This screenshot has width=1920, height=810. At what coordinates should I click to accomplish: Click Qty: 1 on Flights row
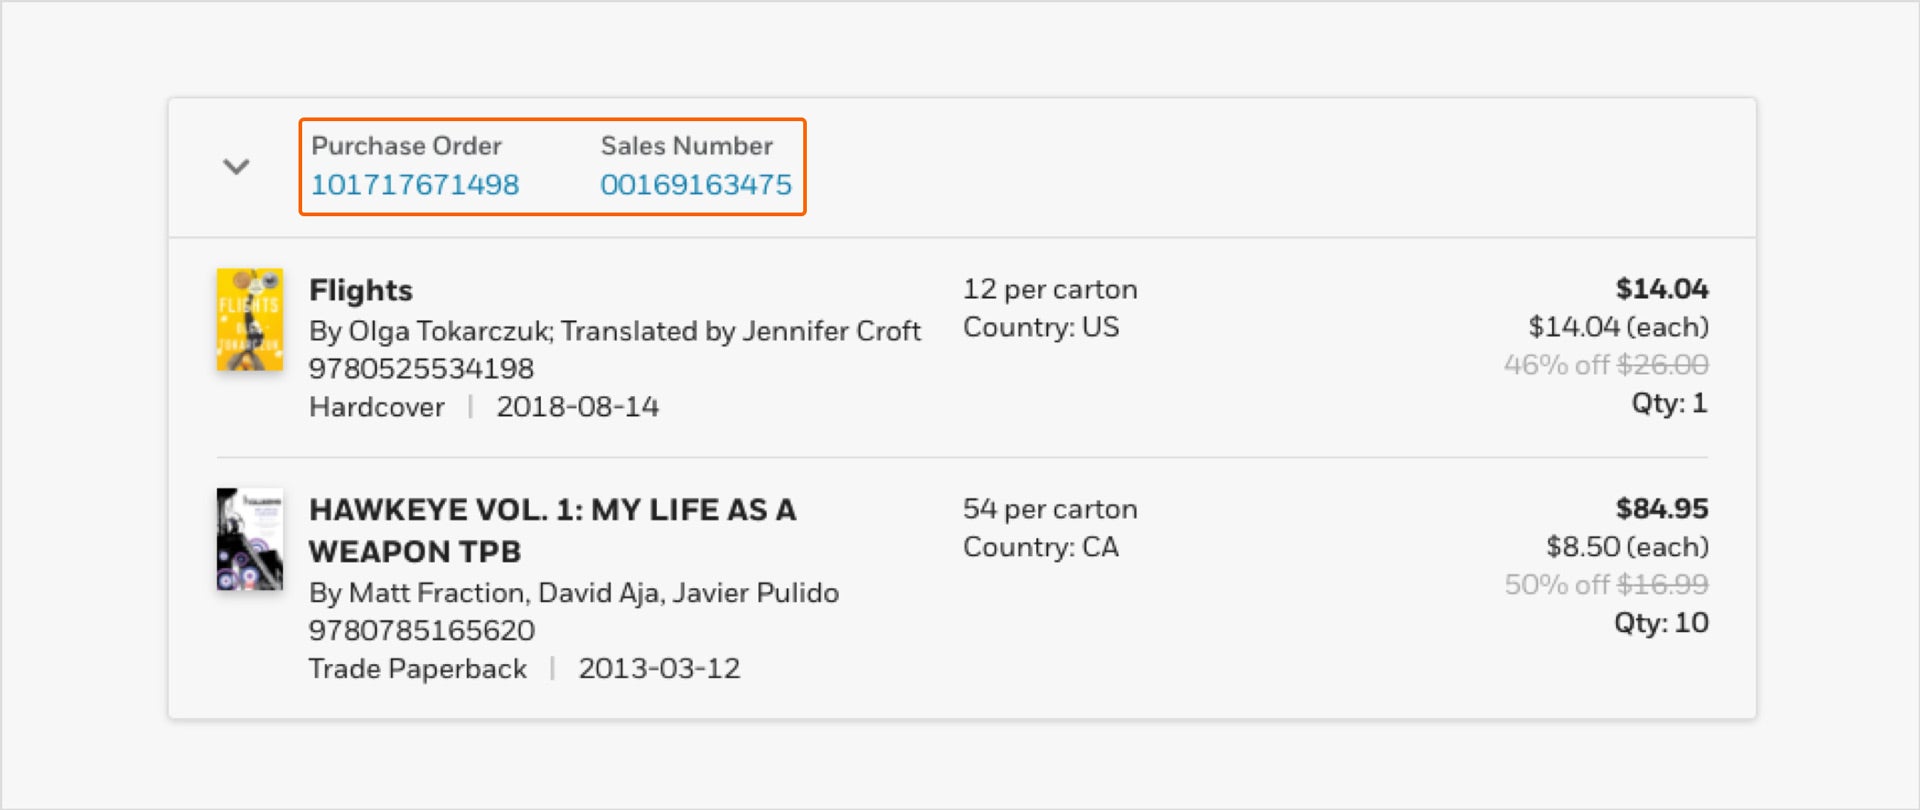[1669, 403]
